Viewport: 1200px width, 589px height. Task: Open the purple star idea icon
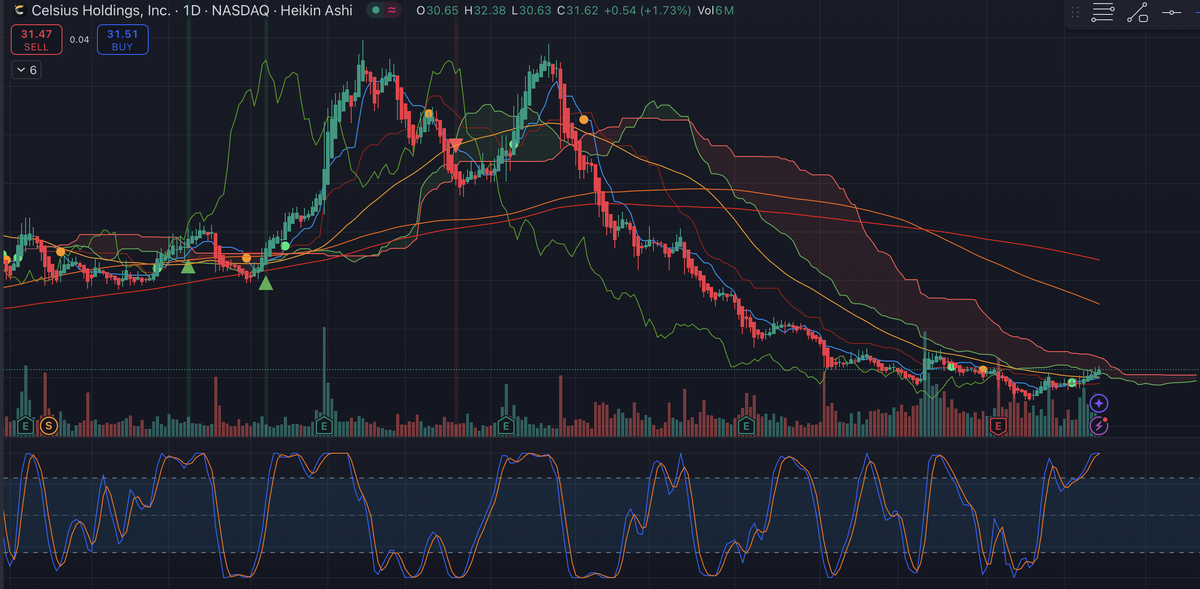tap(1099, 403)
